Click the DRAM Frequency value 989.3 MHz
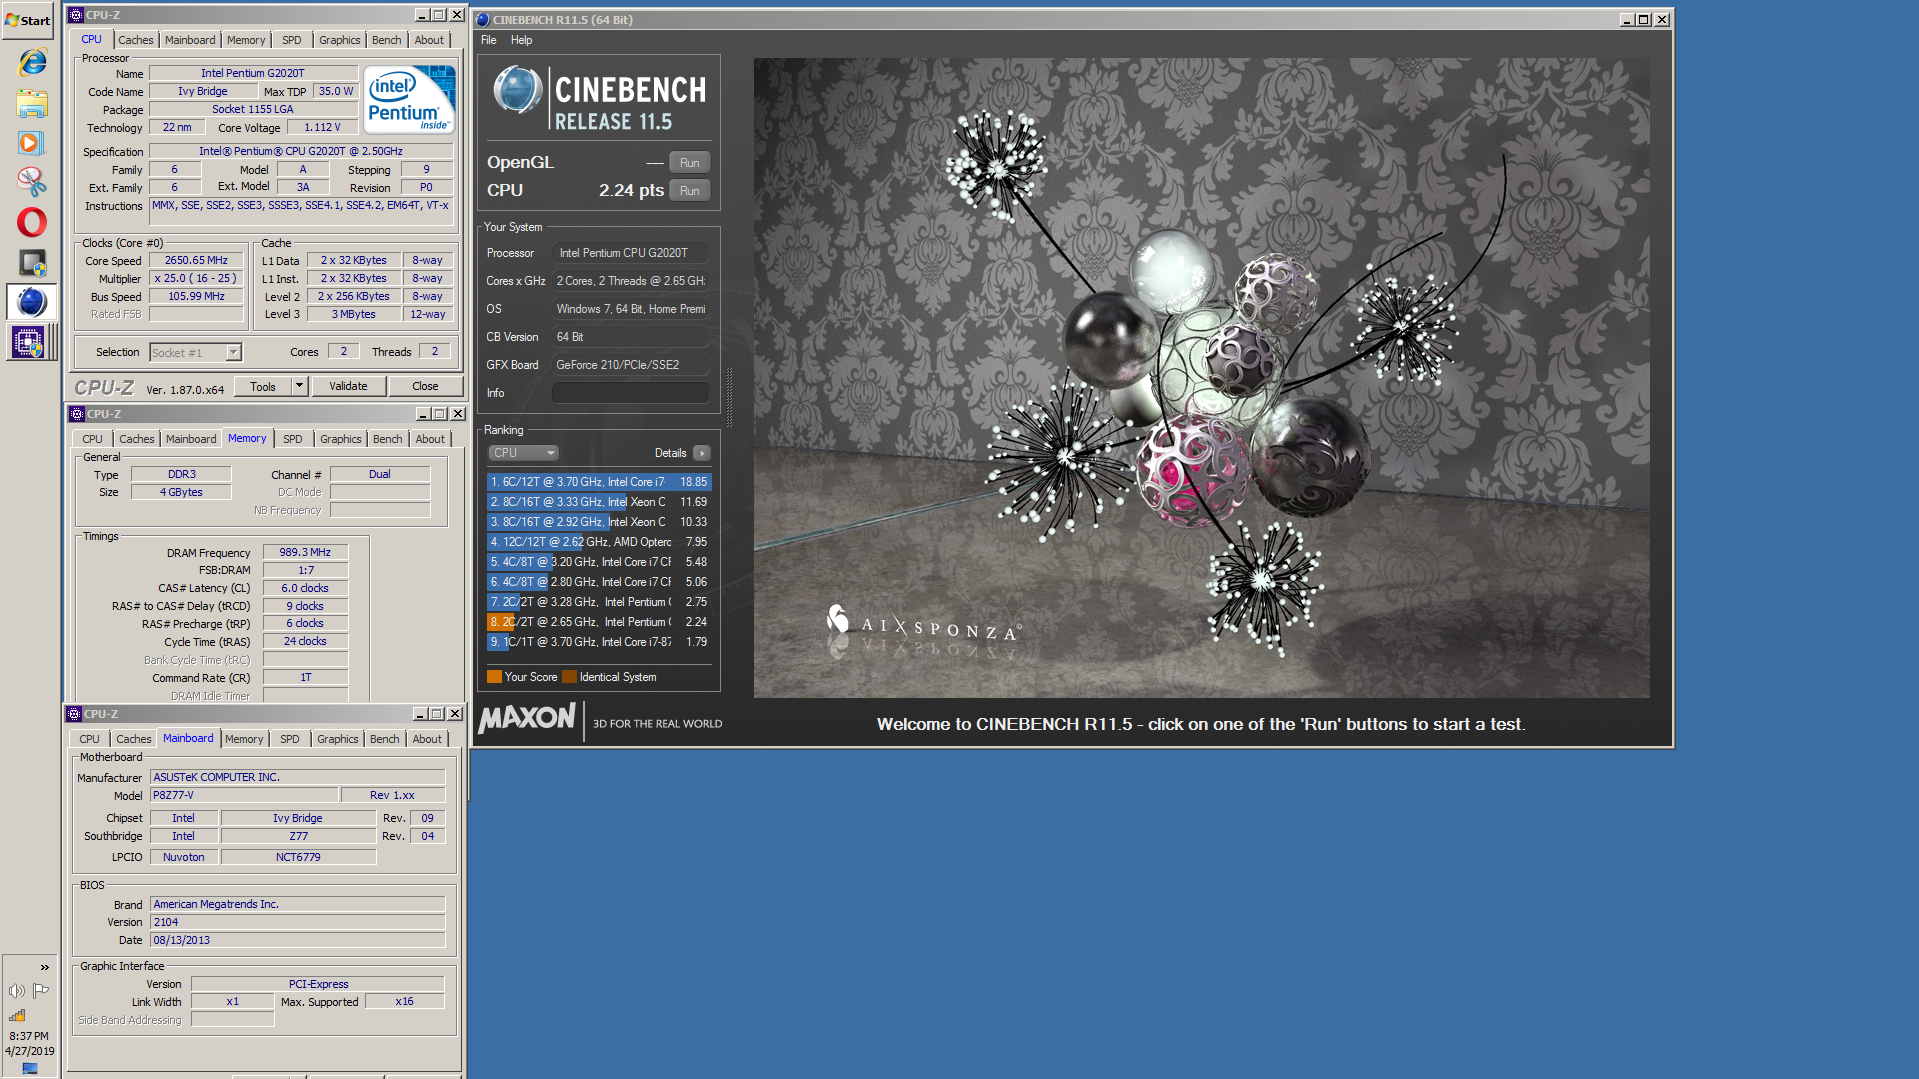The width and height of the screenshot is (1919, 1079). point(305,552)
